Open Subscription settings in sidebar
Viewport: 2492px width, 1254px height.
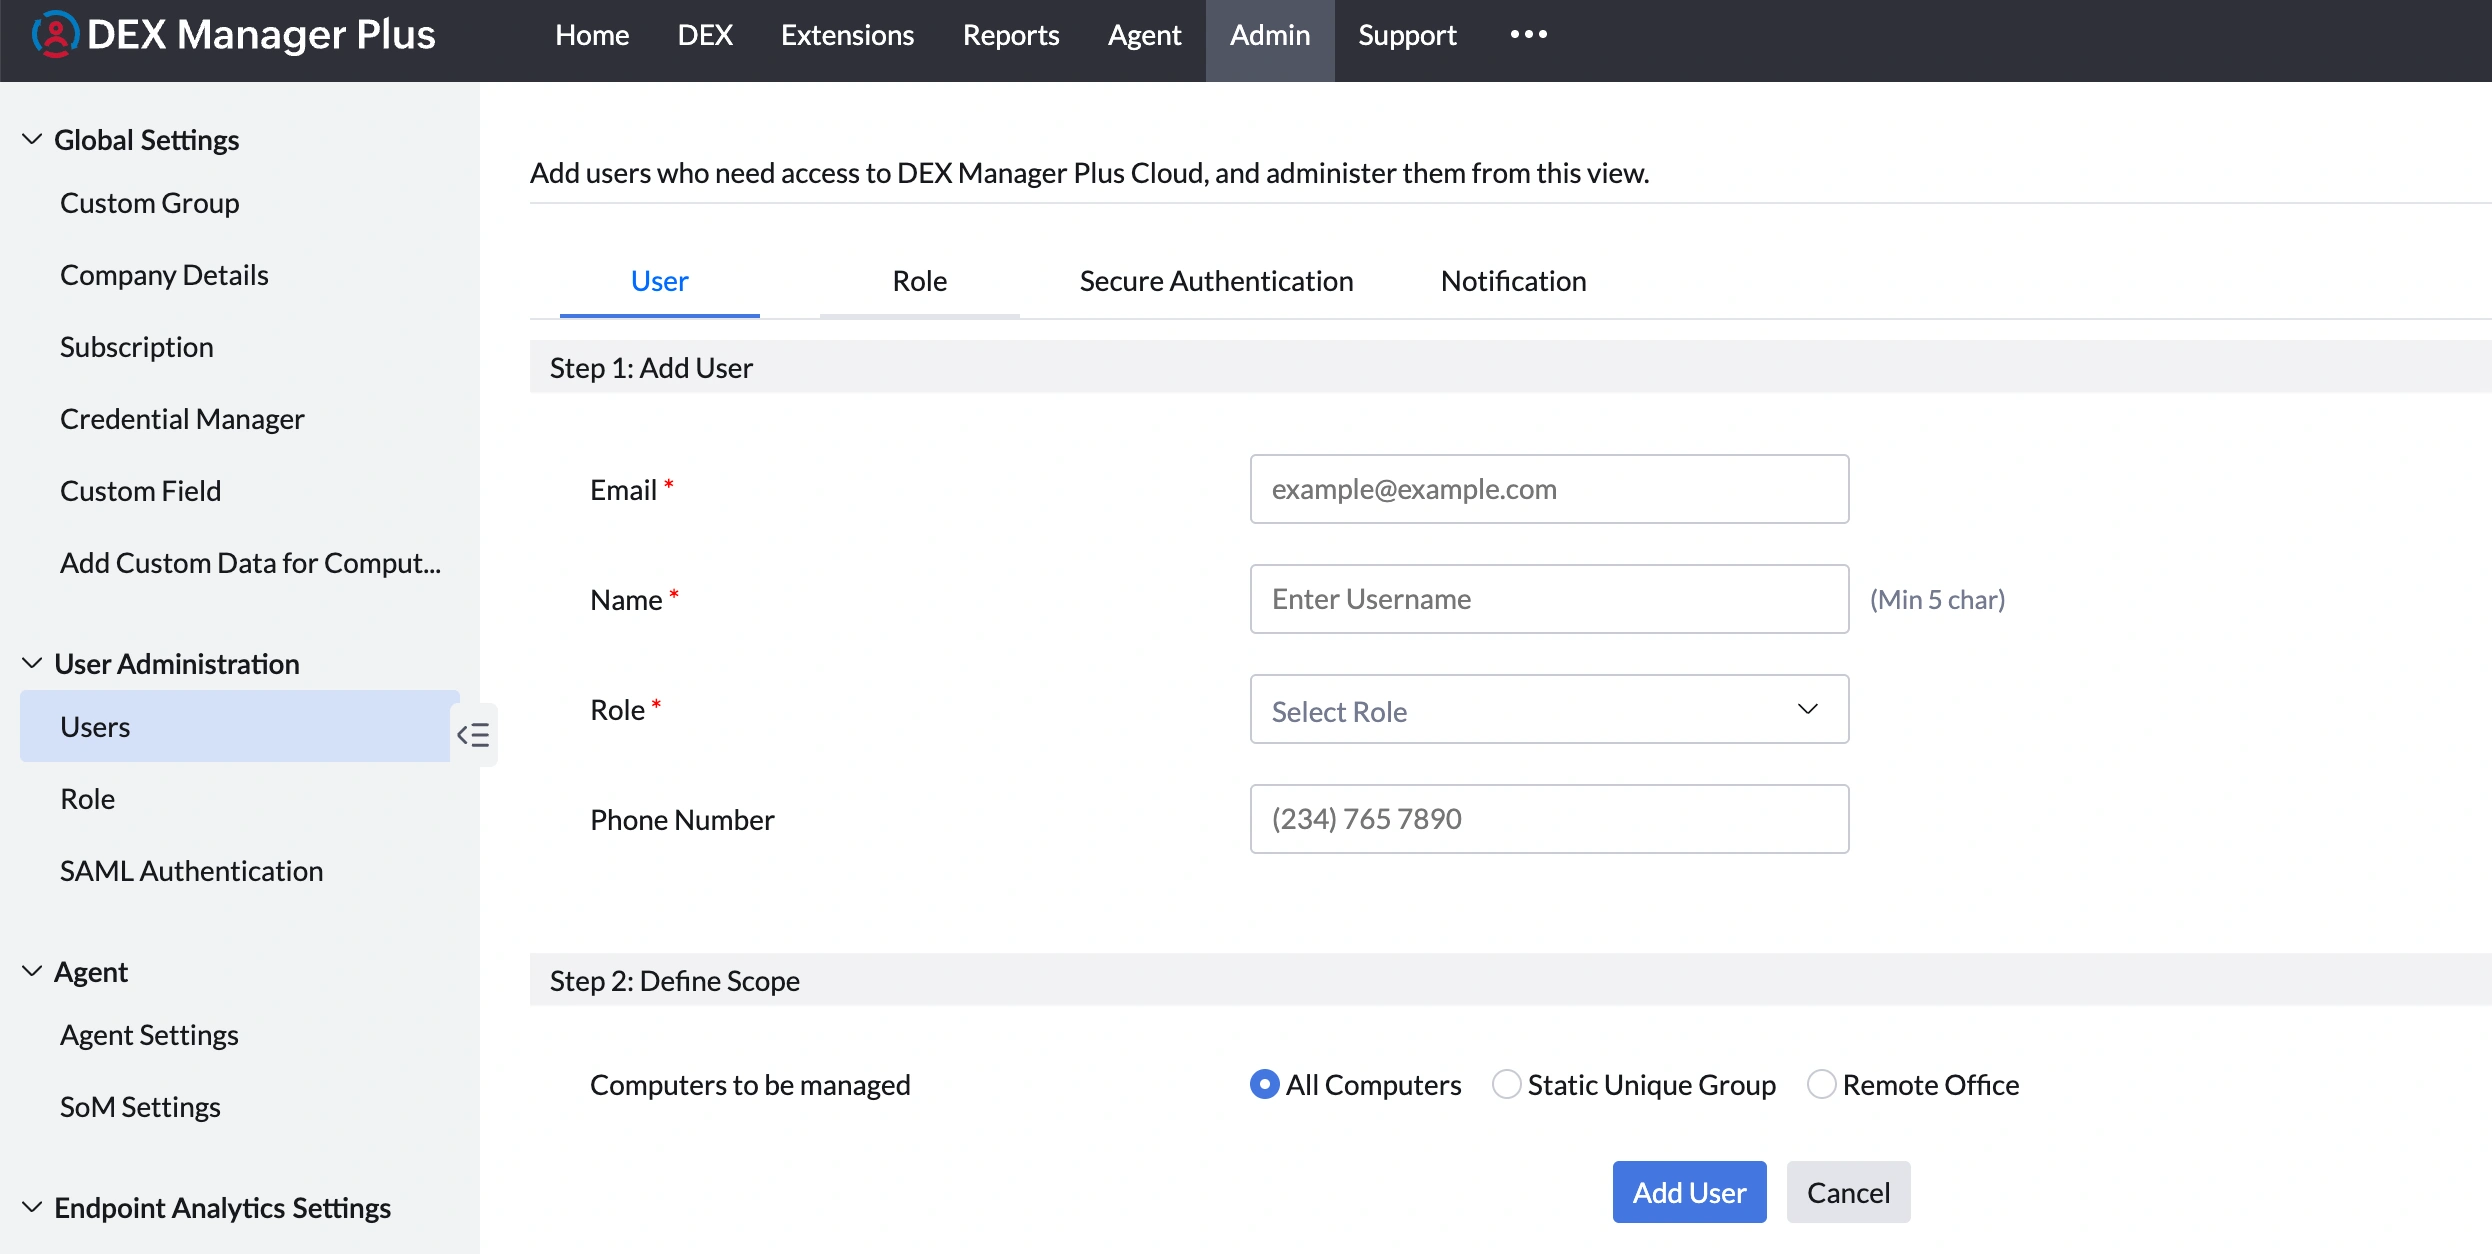point(137,347)
